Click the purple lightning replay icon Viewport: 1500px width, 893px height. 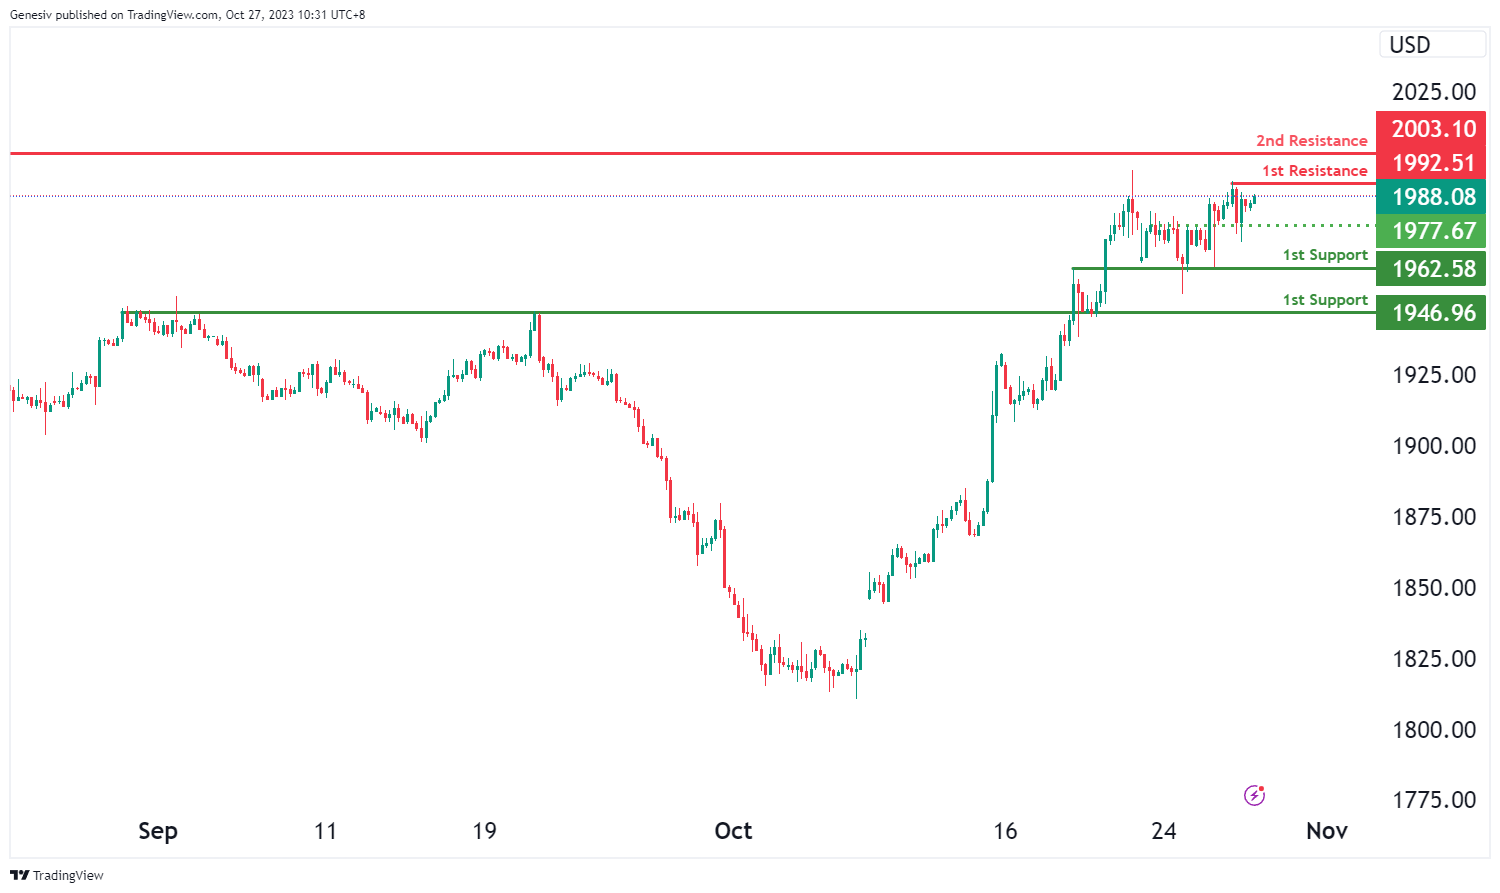pos(1254,796)
